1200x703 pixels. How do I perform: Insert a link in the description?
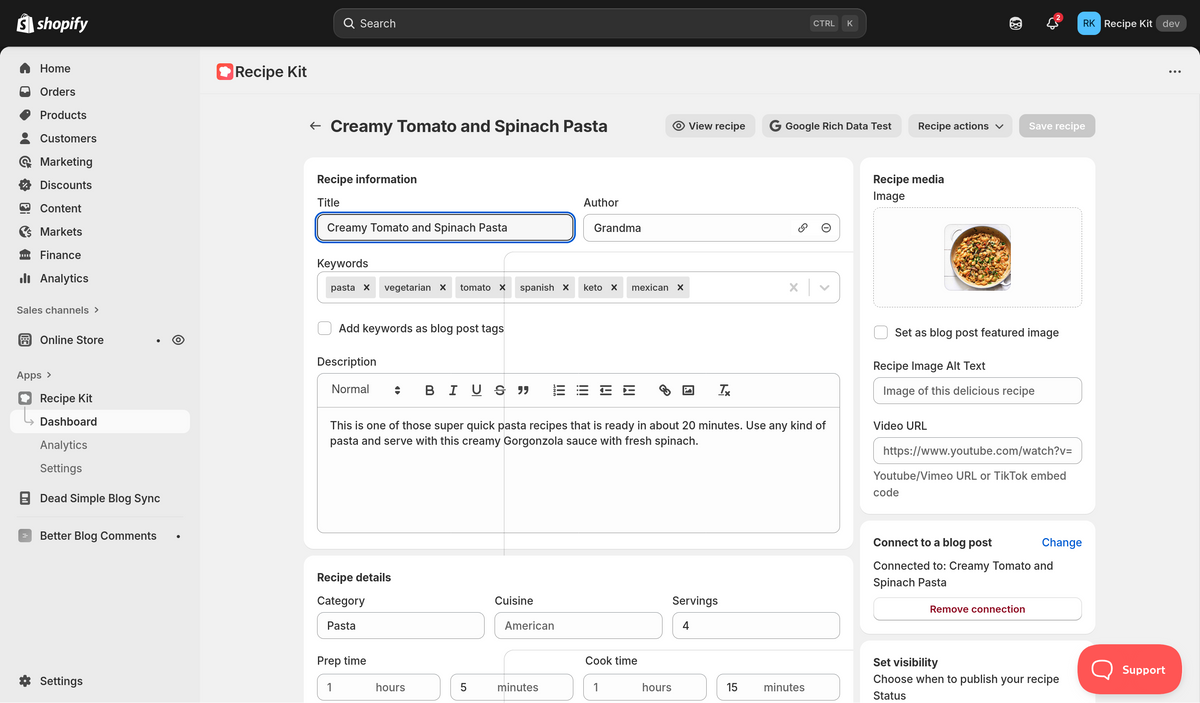(x=665, y=390)
